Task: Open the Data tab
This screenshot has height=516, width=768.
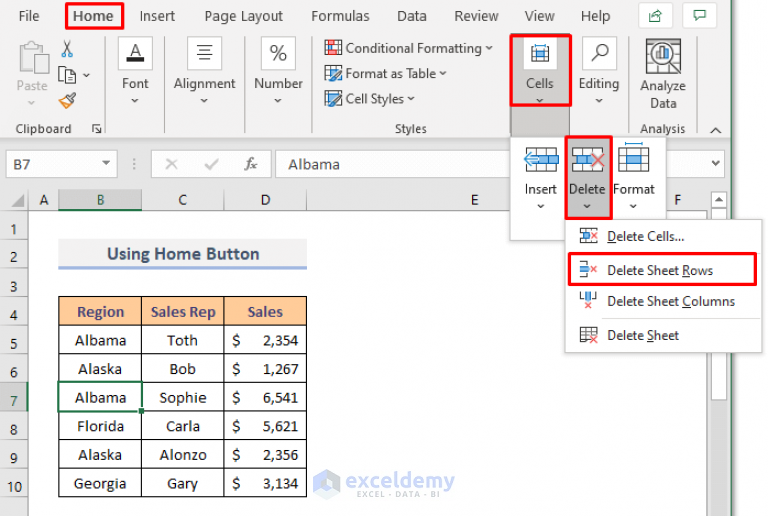Action: tap(411, 16)
